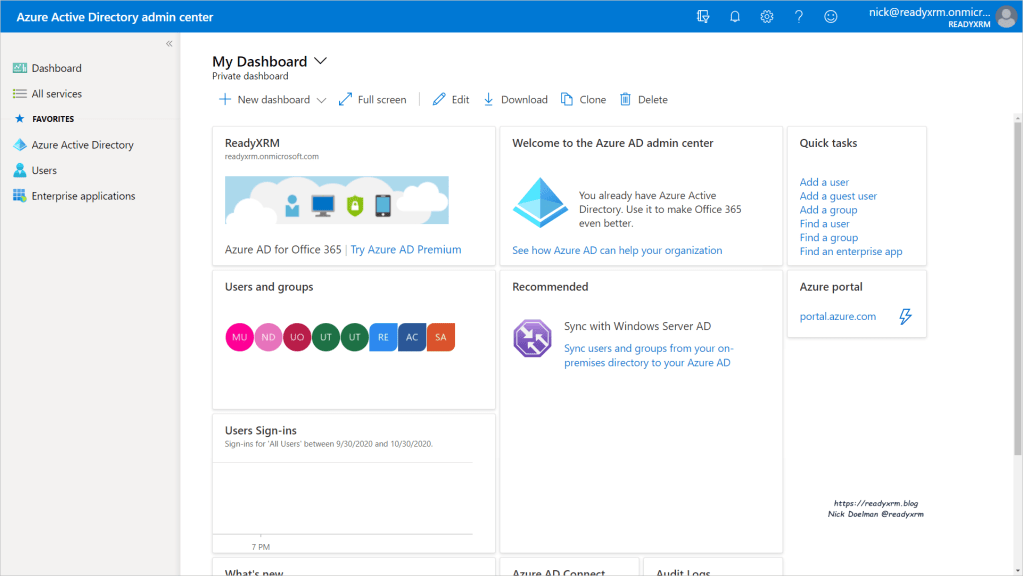
Task: Open the directory and subscription filter icon
Action: [x=704, y=17]
